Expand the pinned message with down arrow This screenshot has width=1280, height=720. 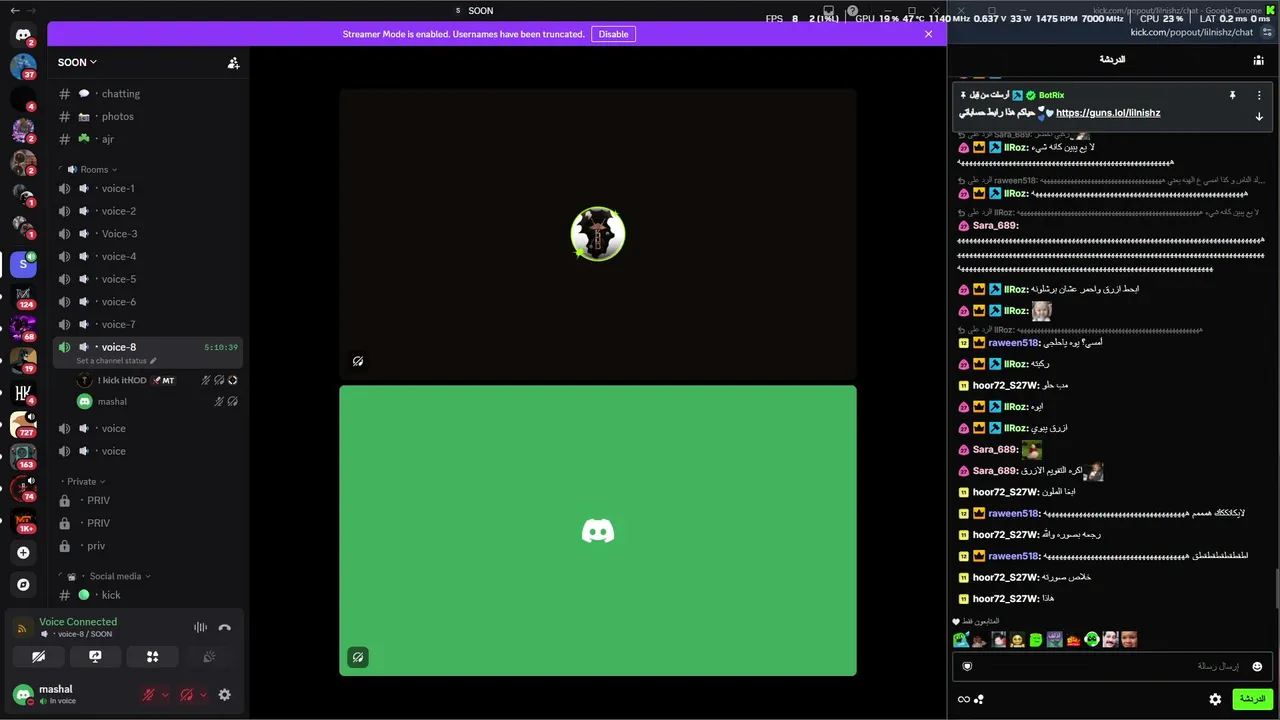[x=1259, y=117]
